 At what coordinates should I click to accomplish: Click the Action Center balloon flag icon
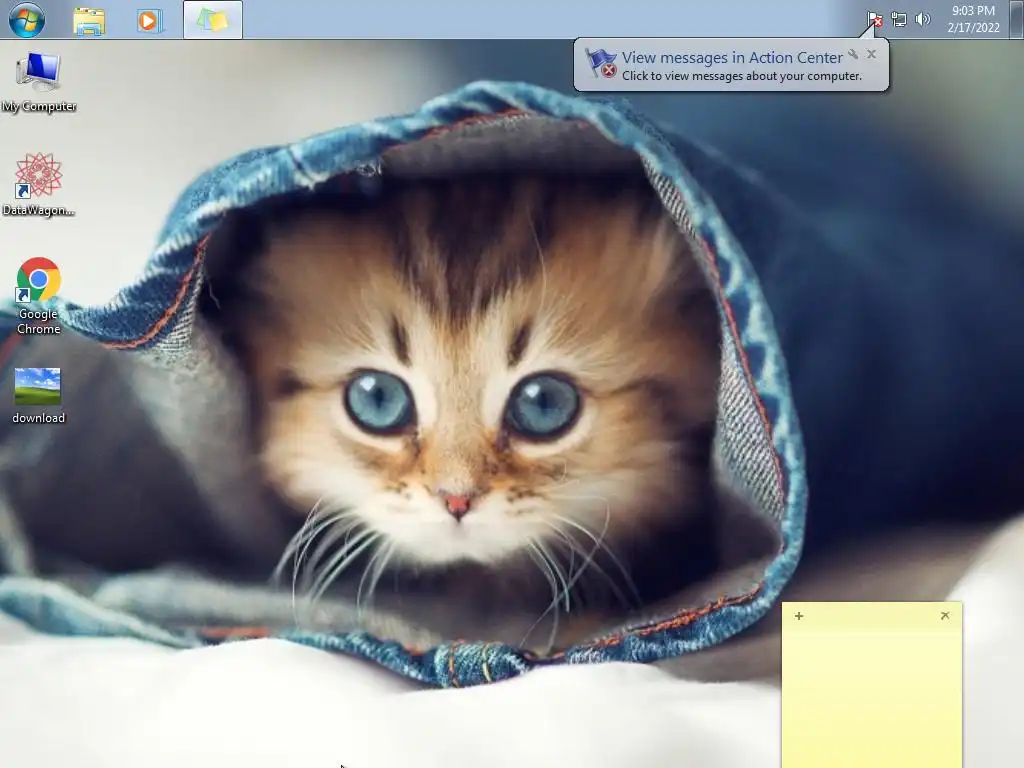click(601, 63)
